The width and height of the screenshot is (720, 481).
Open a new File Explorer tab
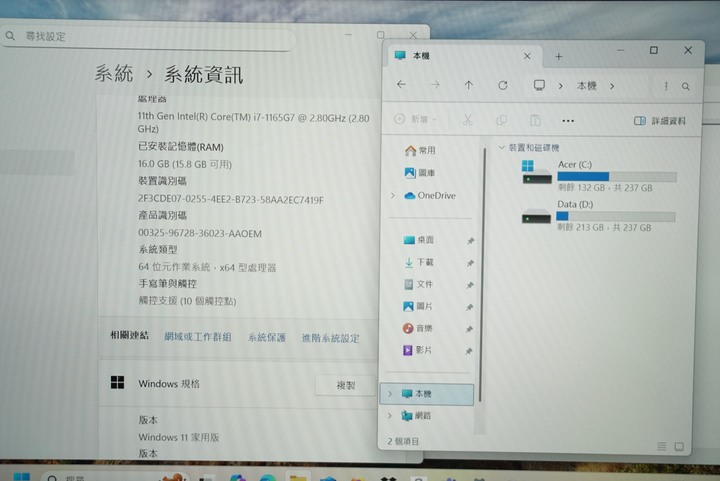[558, 56]
